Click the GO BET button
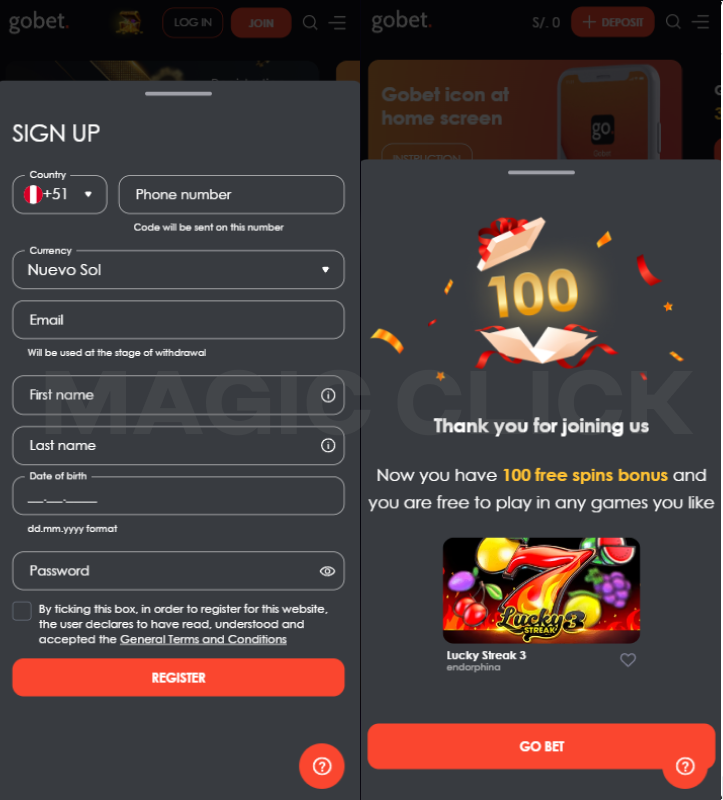 coord(541,746)
